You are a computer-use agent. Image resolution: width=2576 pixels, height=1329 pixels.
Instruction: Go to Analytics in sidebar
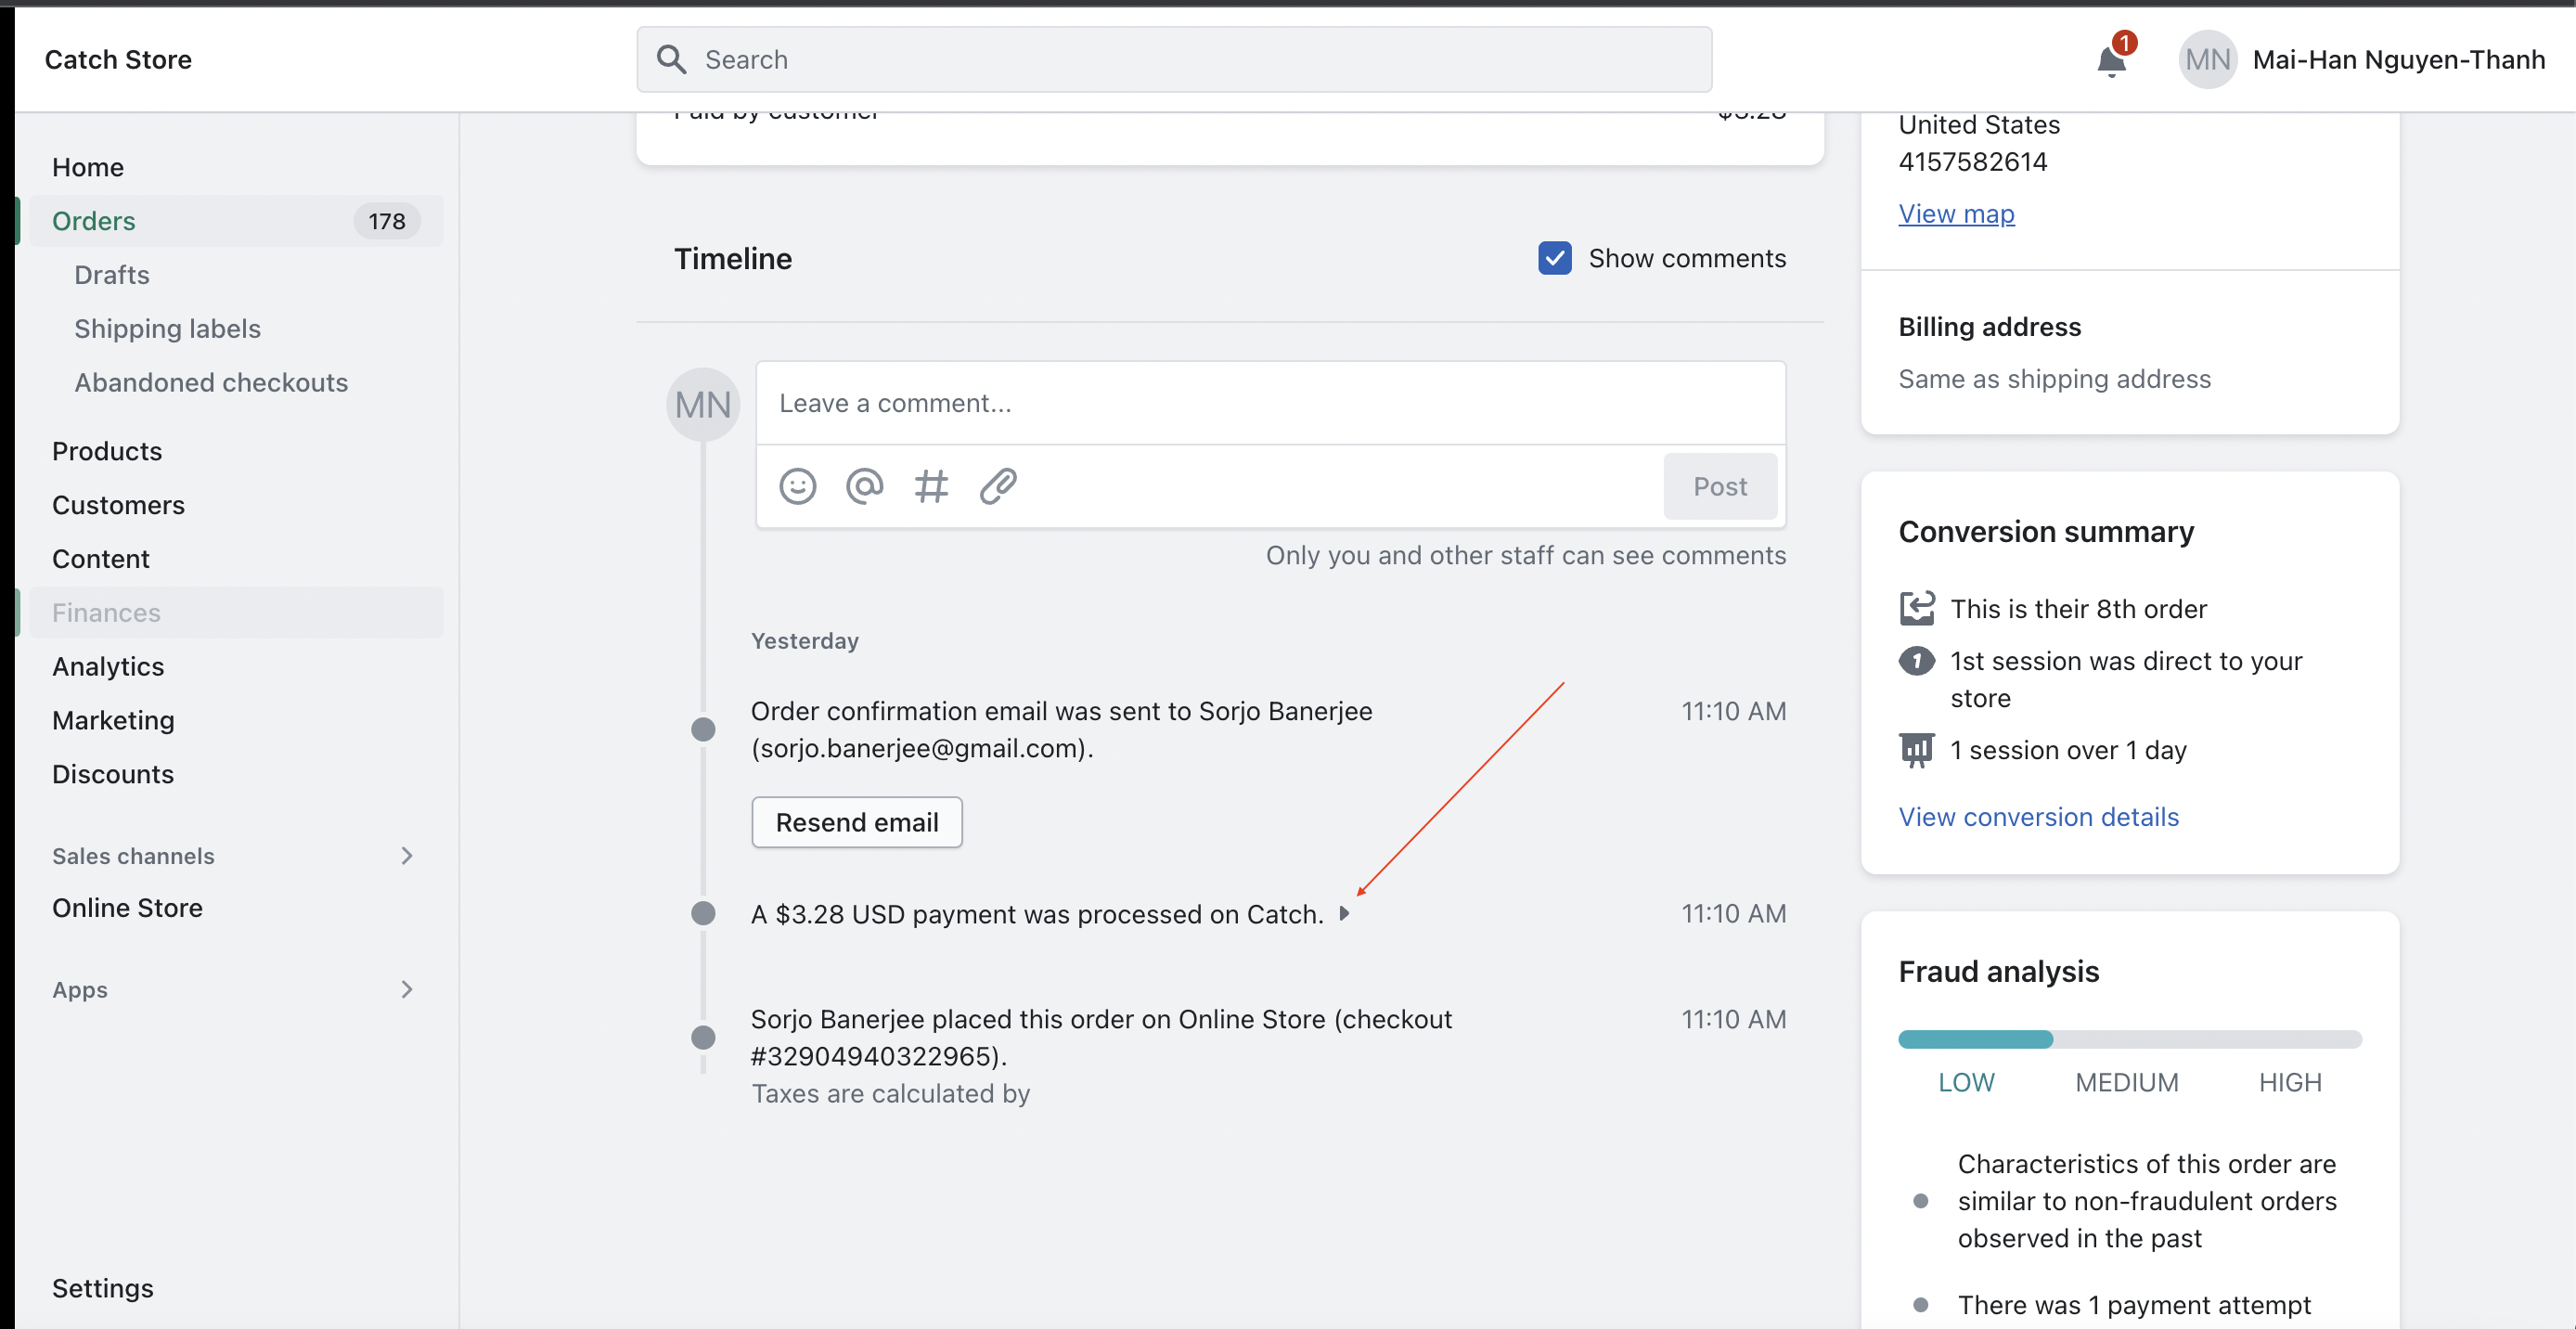pos(108,666)
